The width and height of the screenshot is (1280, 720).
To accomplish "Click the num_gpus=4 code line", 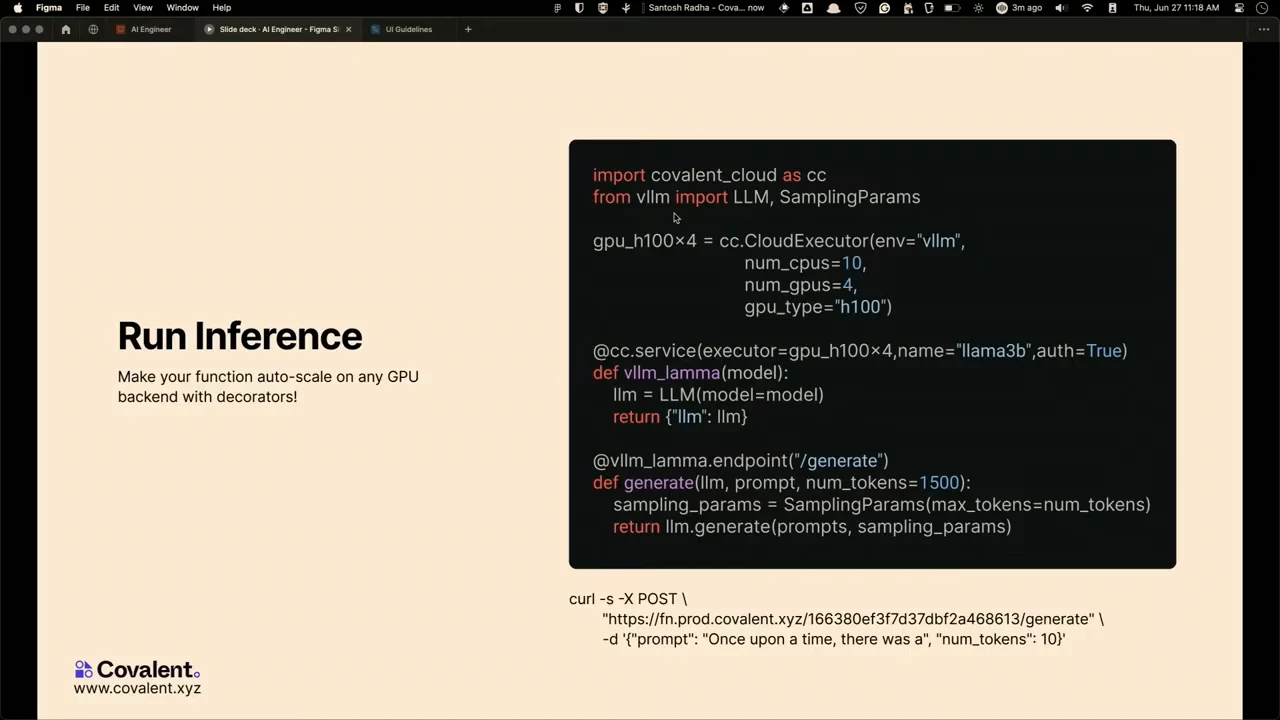I will [x=800, y=285].
